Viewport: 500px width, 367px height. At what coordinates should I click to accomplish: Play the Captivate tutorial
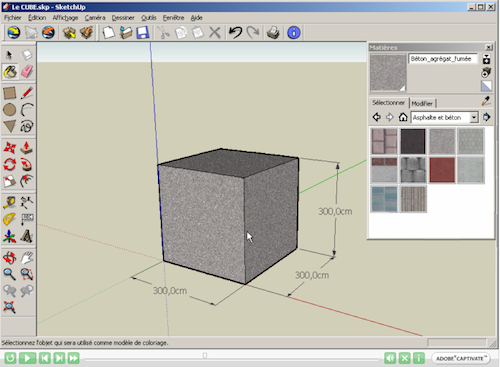[x=27, y=358]
